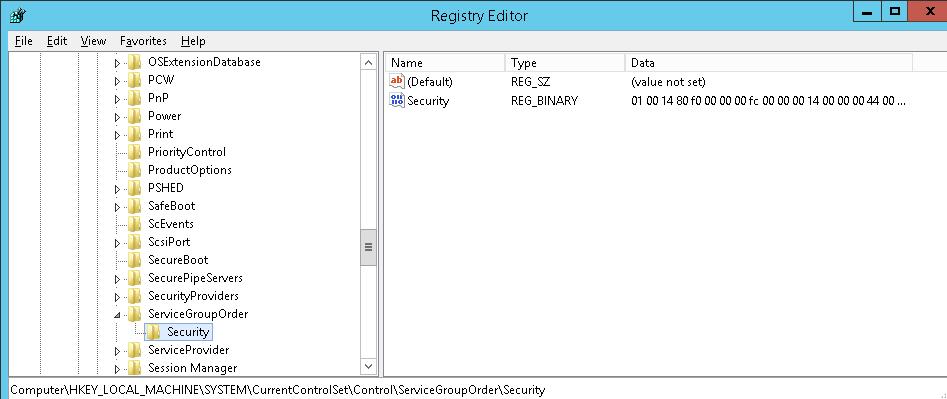Viewport: 947px width, 399px height.
Task: Expand the Power key
Action: pyautogui.click(x=117, y=117)
